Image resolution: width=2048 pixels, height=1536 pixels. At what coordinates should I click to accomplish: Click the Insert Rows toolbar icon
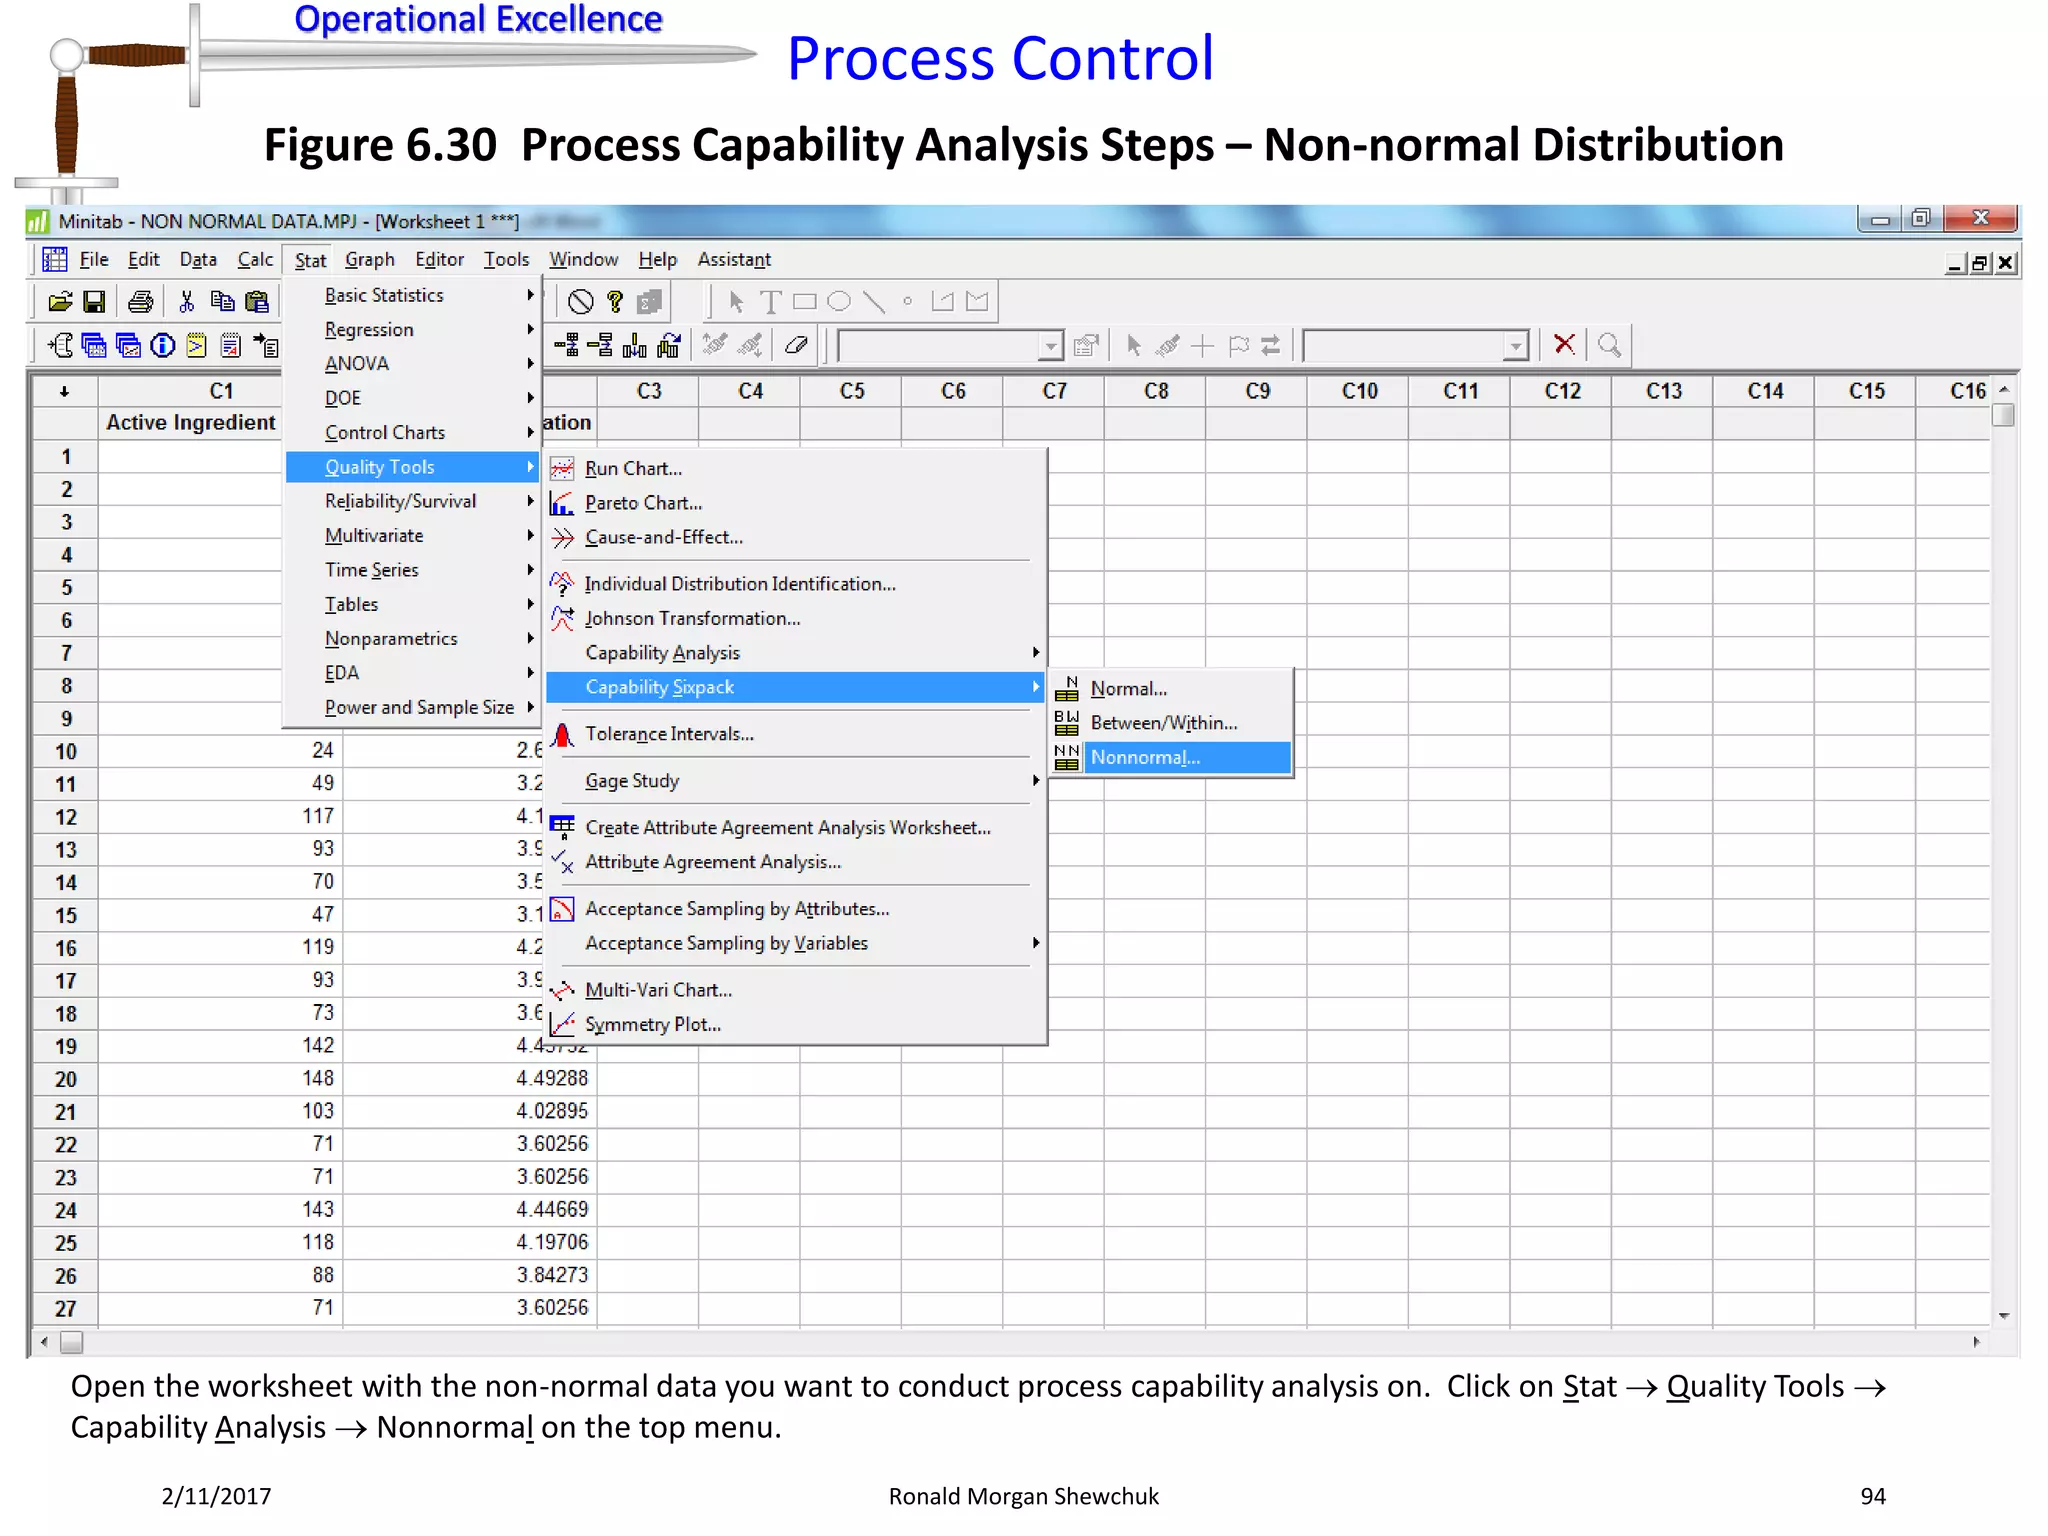[x=600, y=345]
